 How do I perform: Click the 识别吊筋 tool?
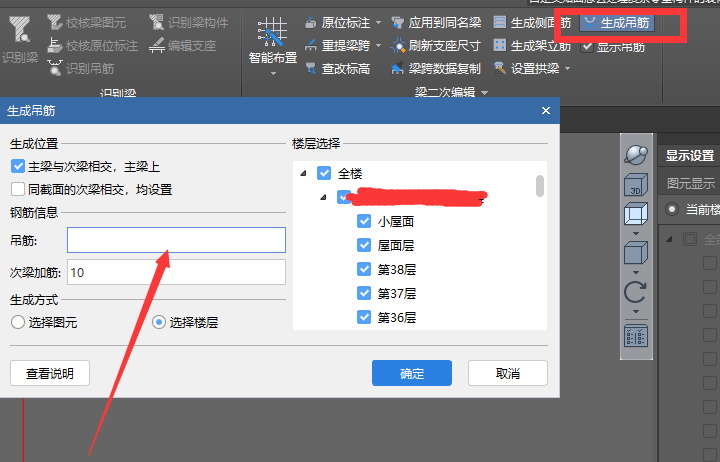tap(81, 68)
